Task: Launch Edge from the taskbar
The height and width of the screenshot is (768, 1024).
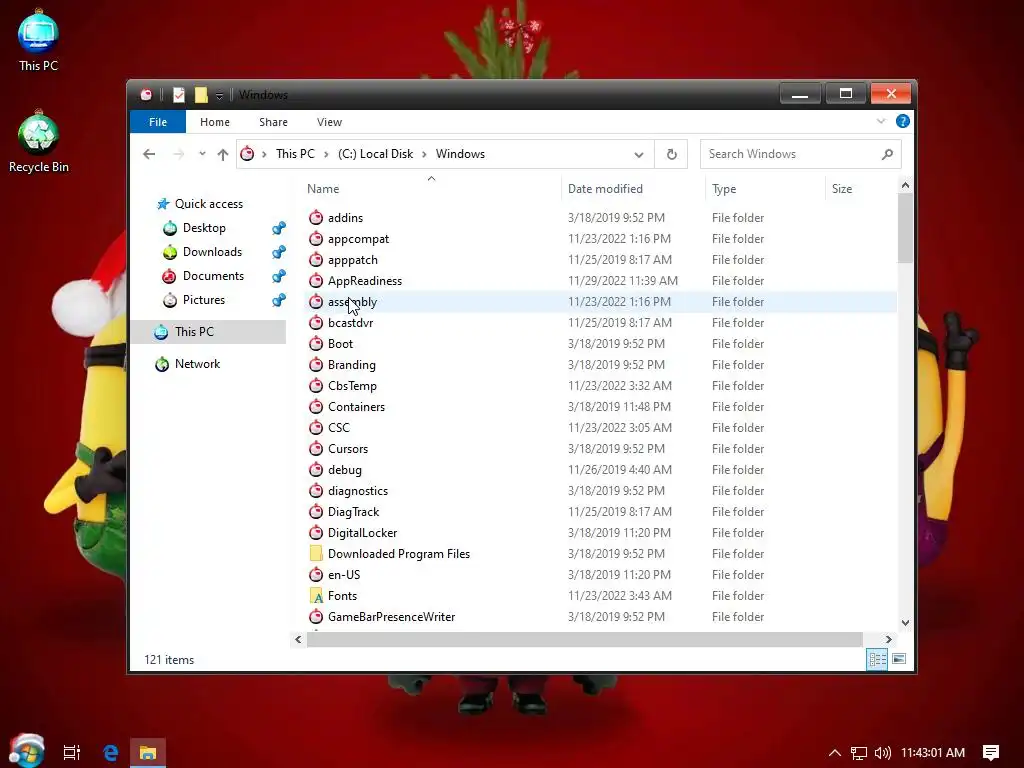Action: click(110, 752)
